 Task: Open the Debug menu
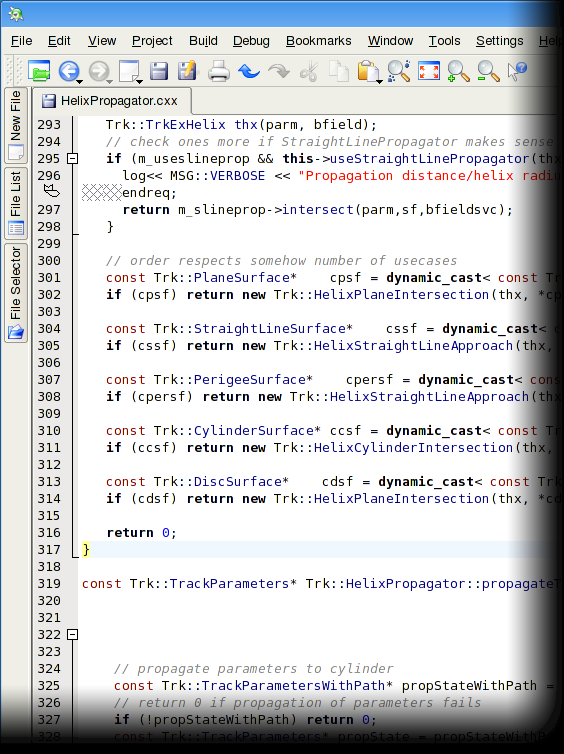[x=251, y=41]
